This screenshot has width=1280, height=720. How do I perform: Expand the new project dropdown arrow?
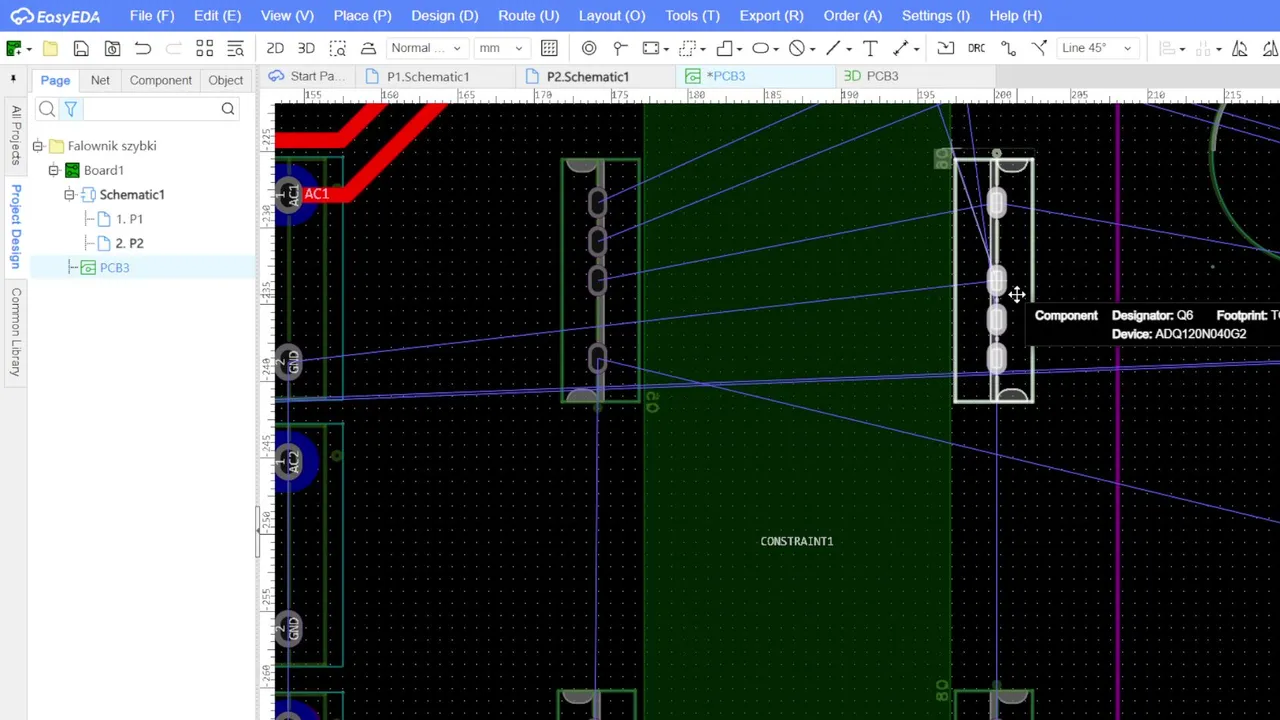point(29,49)
